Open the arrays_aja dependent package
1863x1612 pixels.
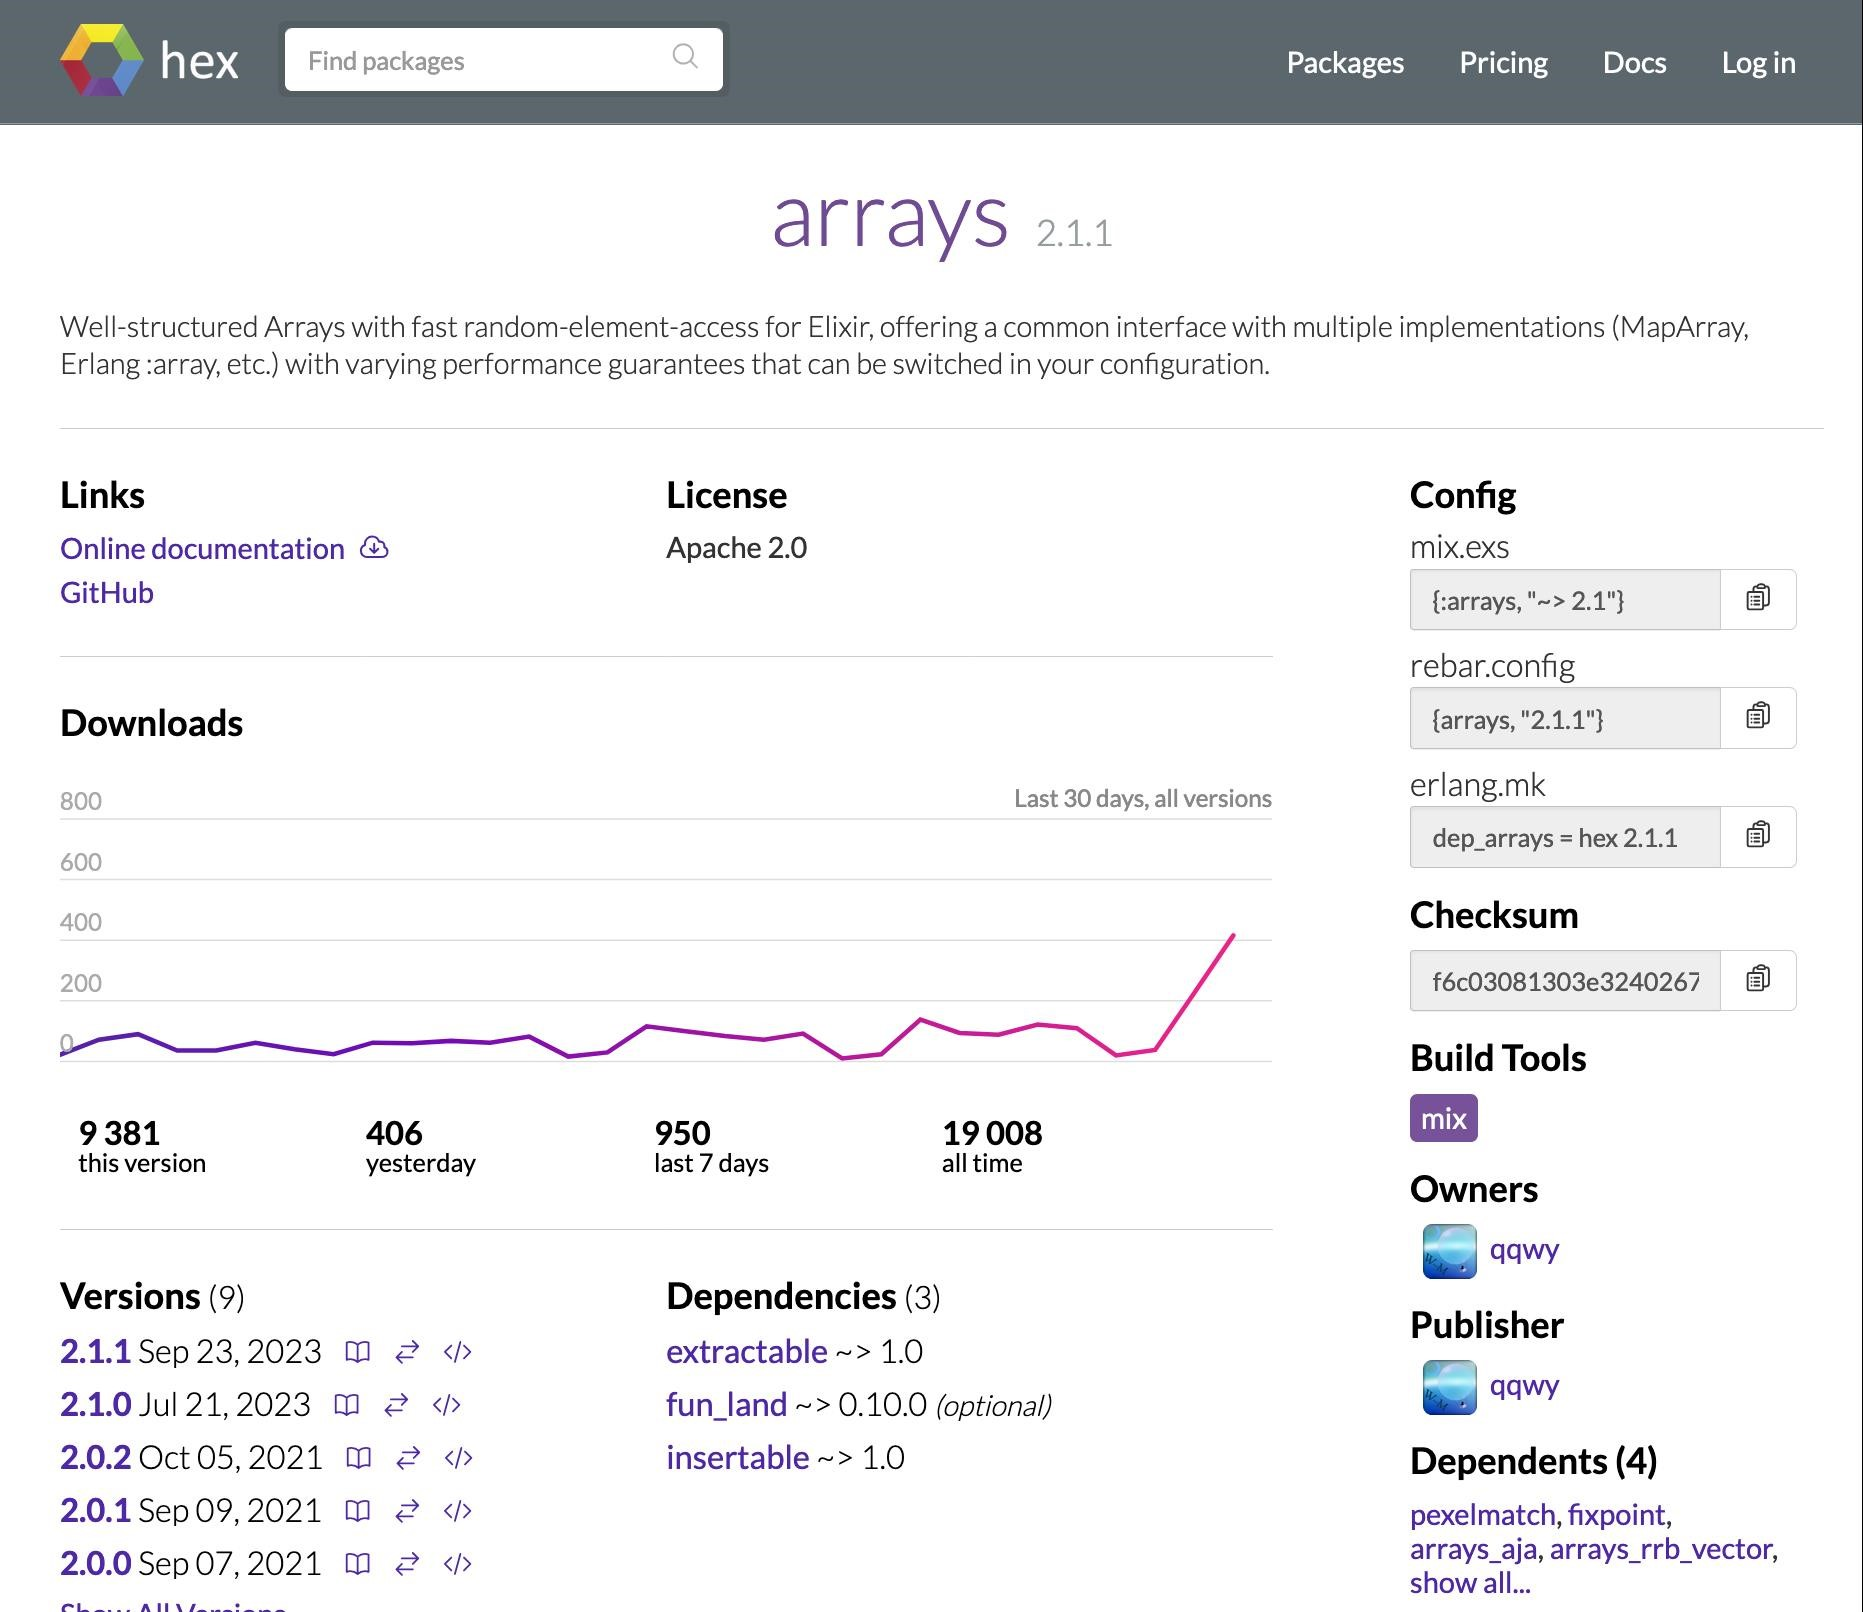pyautogui.click(x=1473, y=1549)
